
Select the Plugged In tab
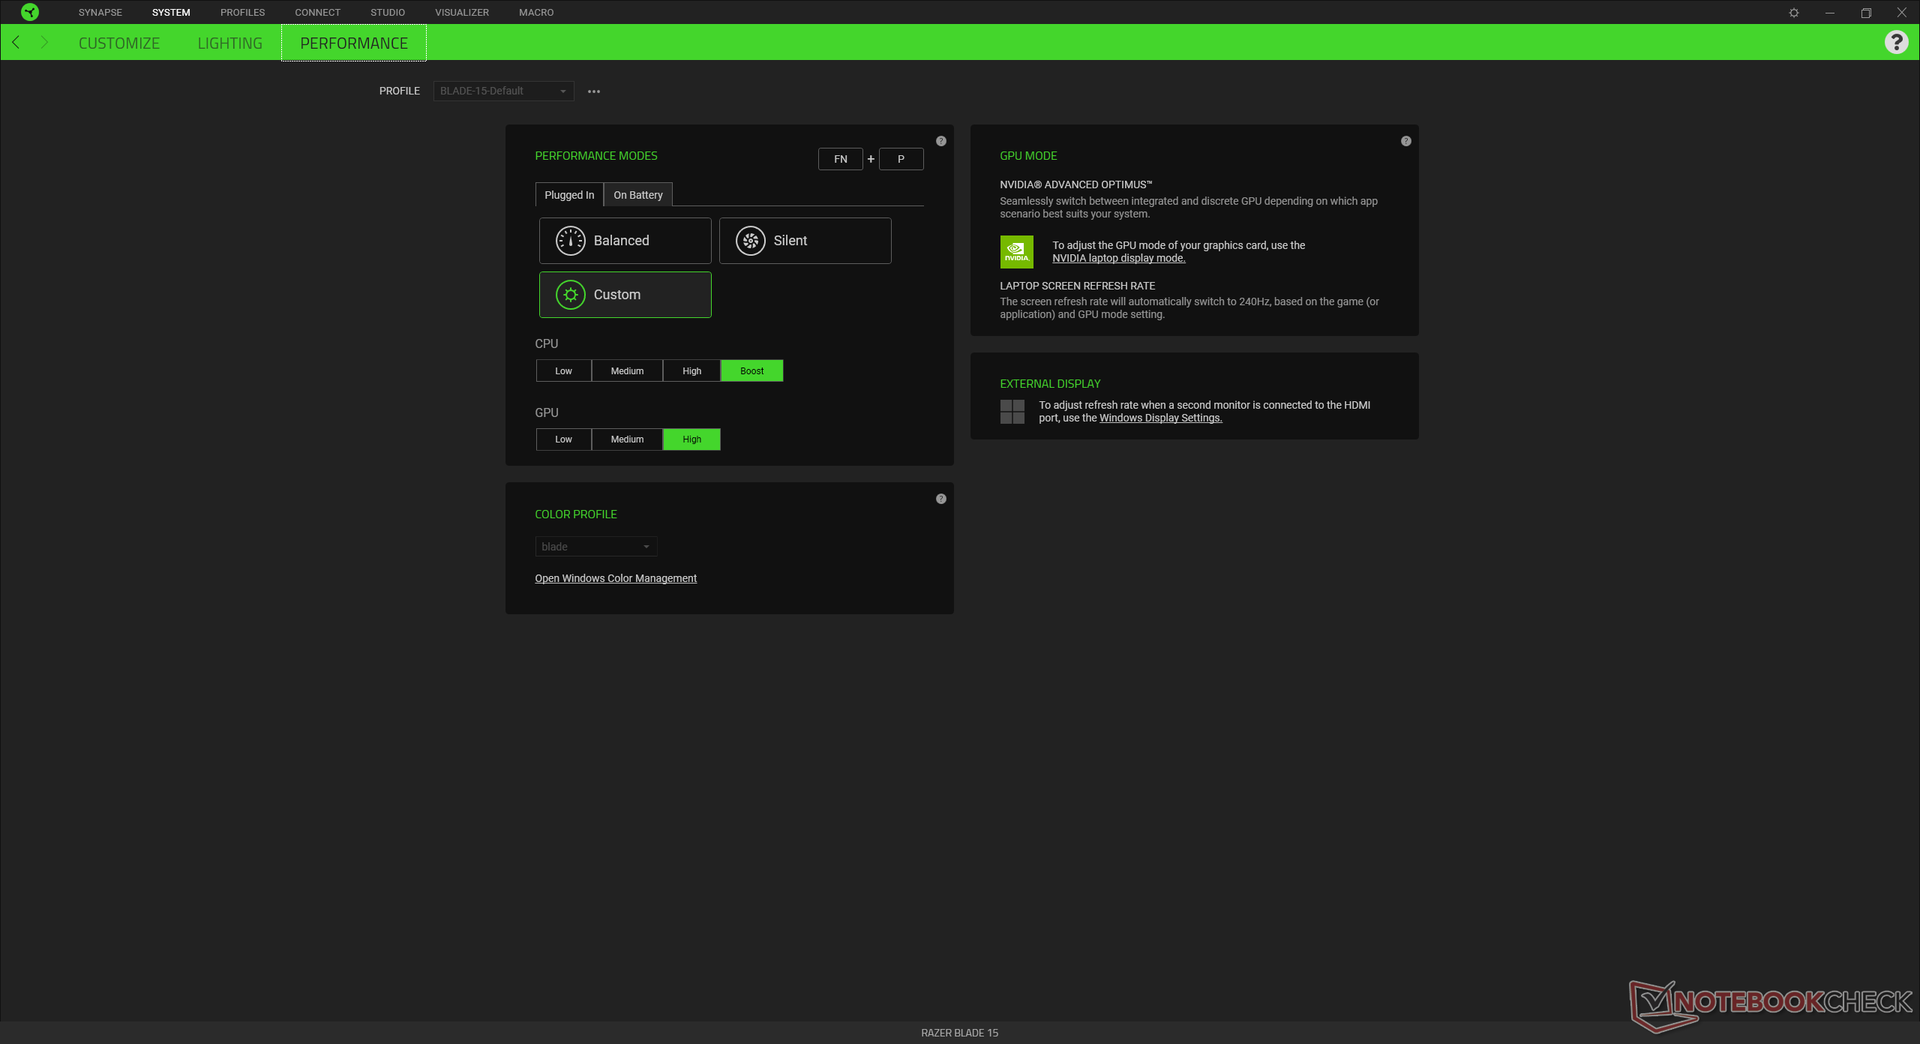click(569, 195)
